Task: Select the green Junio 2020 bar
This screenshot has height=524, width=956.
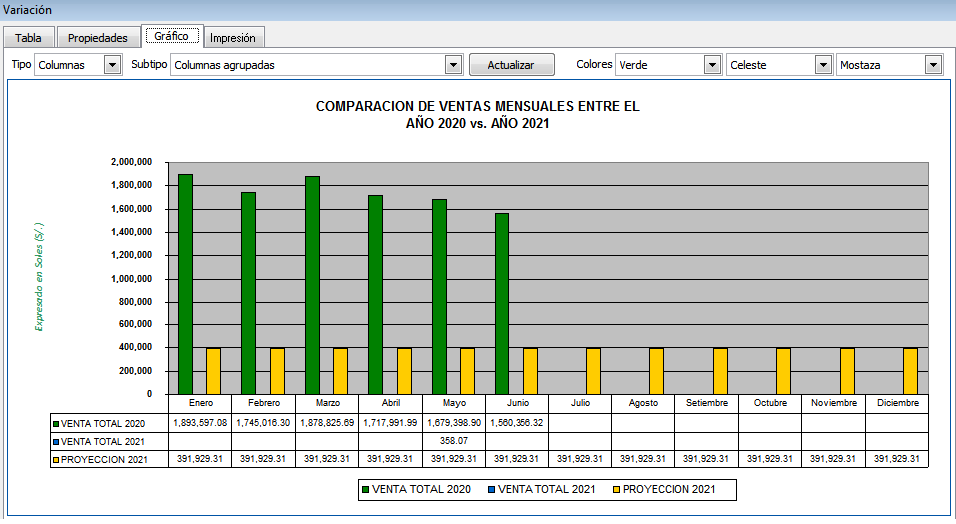Action: pos(502,303)
